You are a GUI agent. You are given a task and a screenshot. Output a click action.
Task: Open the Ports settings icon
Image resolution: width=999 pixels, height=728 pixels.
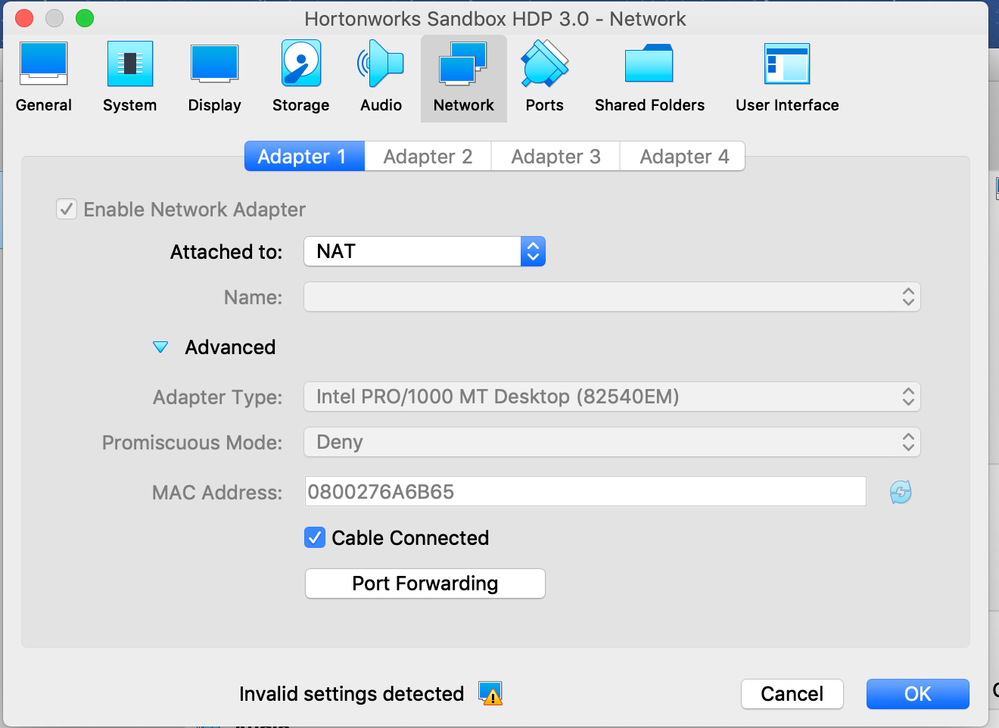(544, 77)
